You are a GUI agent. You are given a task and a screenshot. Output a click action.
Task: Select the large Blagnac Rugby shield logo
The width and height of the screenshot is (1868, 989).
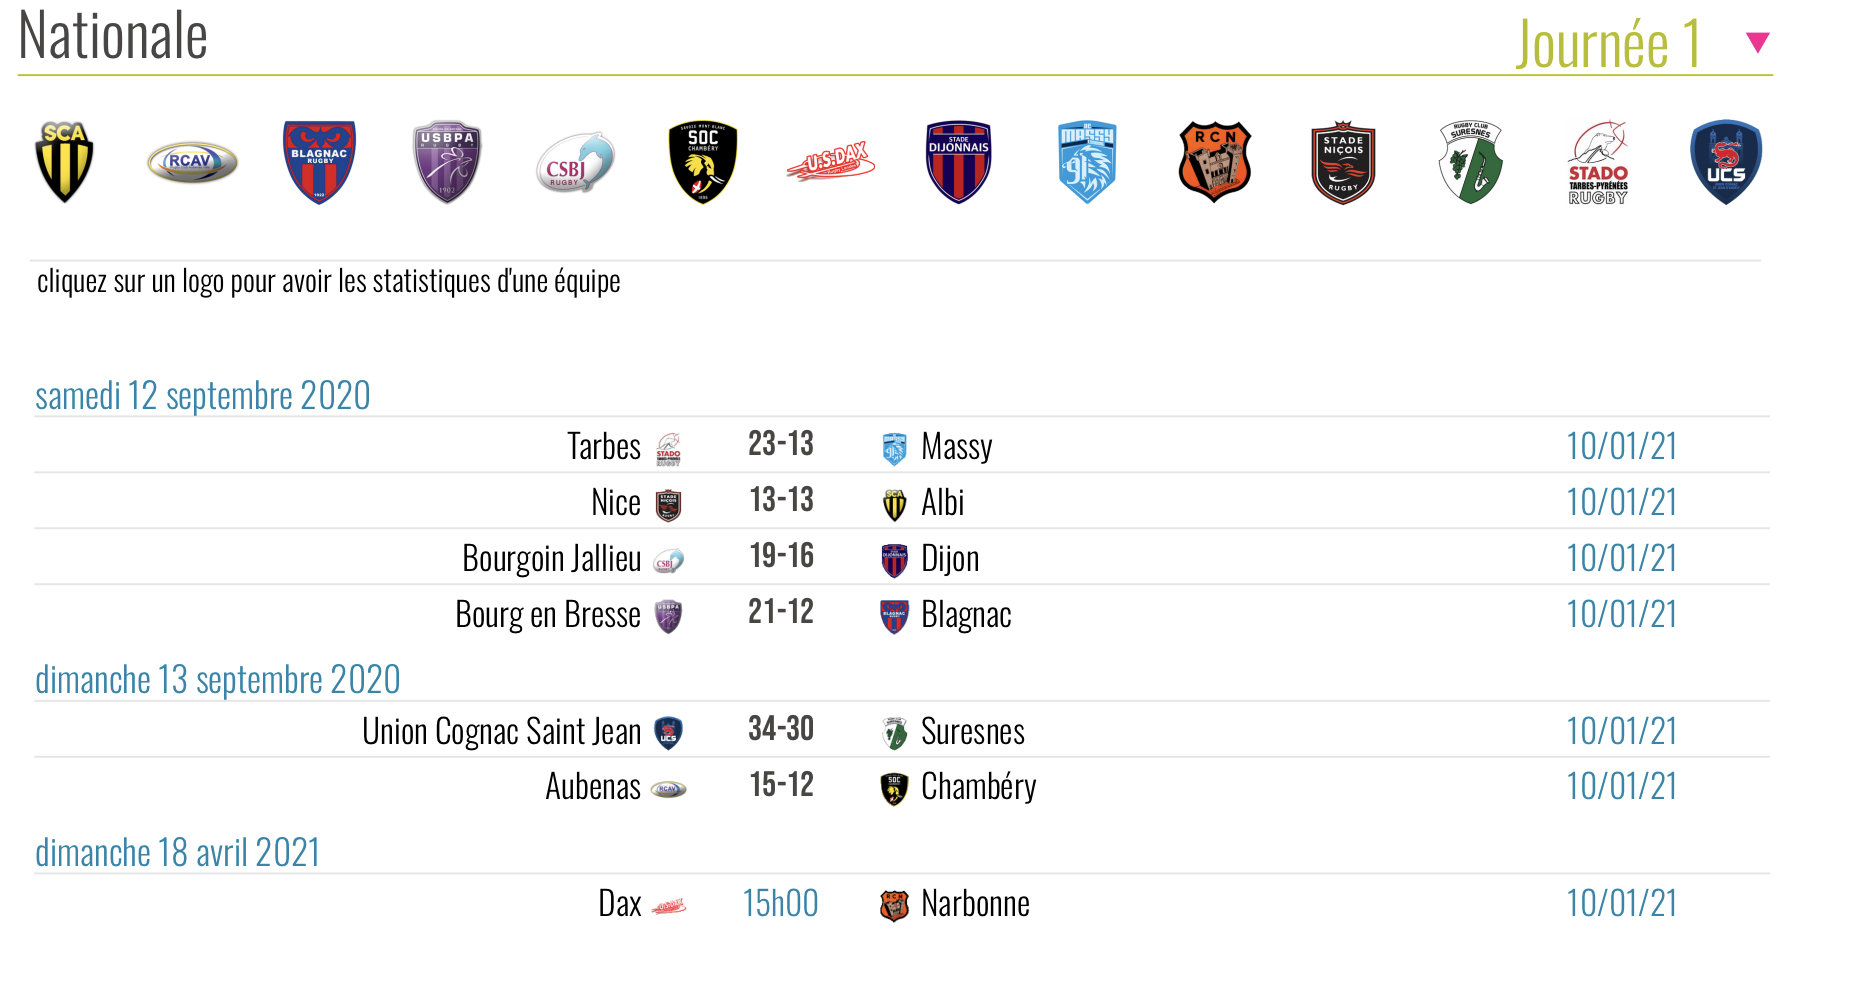(x=319, y=161)
